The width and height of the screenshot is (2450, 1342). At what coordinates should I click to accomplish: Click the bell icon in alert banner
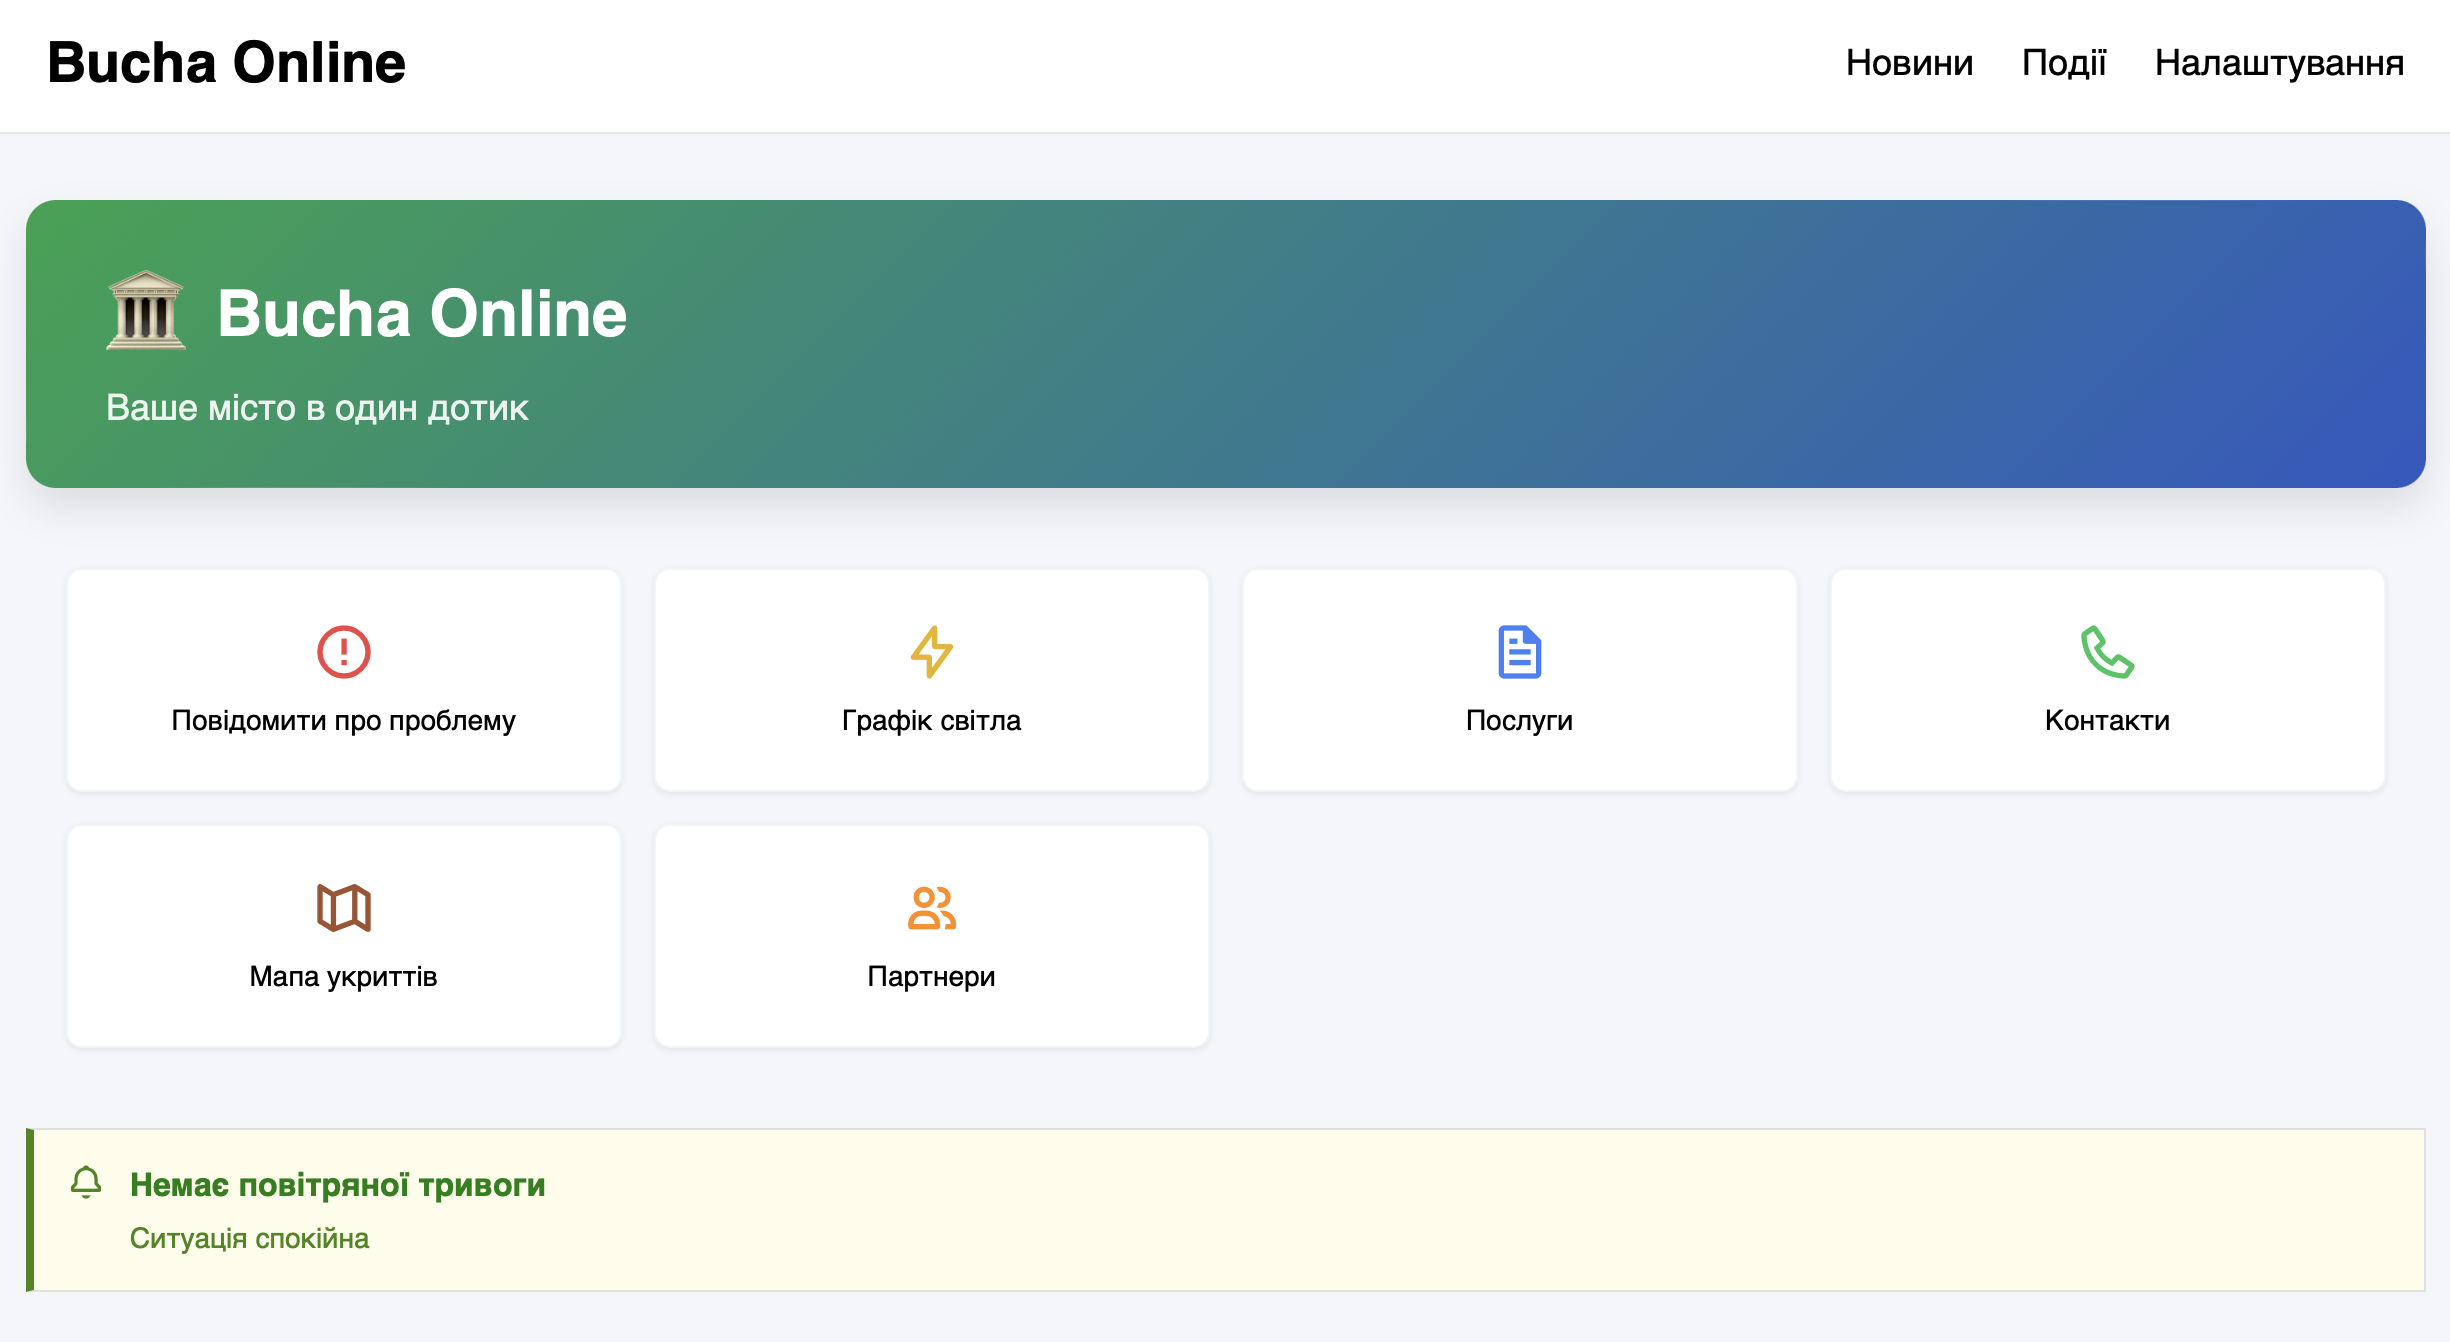point(86,1183)
